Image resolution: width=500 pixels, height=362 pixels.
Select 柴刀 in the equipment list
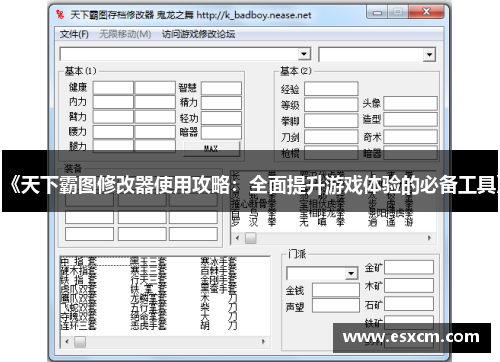[219, 307]
